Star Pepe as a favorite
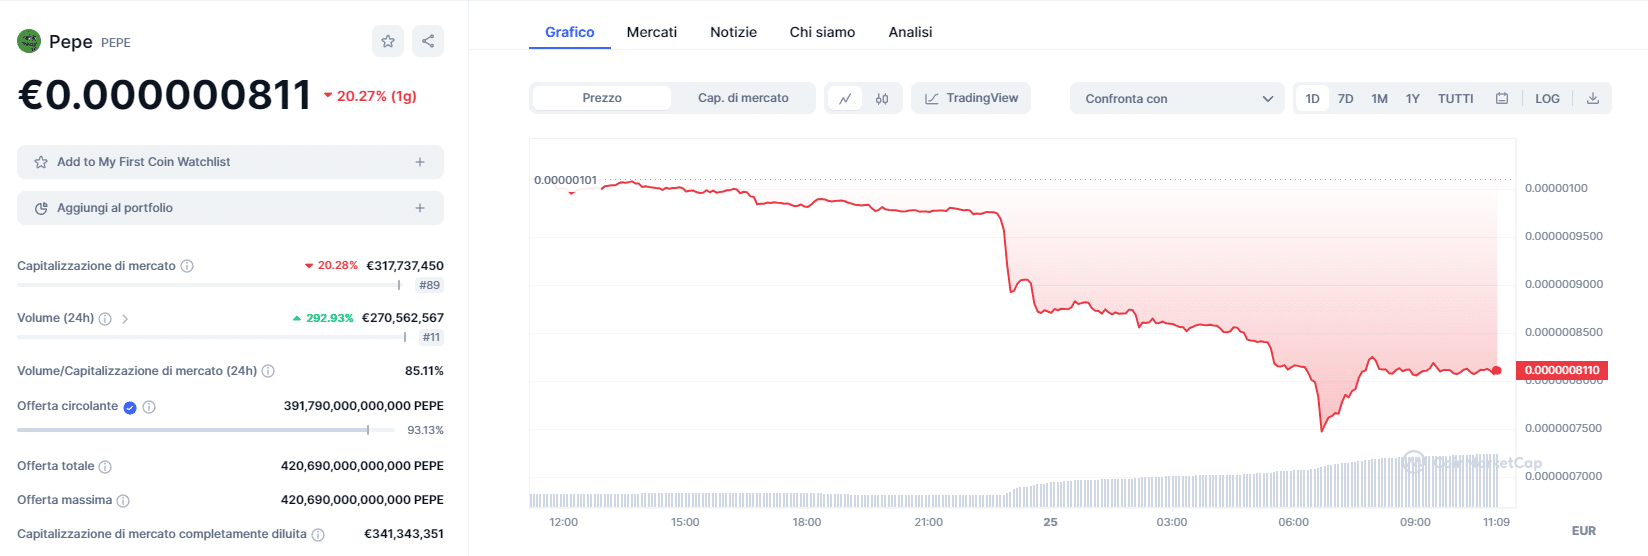The image size is (1648, 556). click(388, 41)
